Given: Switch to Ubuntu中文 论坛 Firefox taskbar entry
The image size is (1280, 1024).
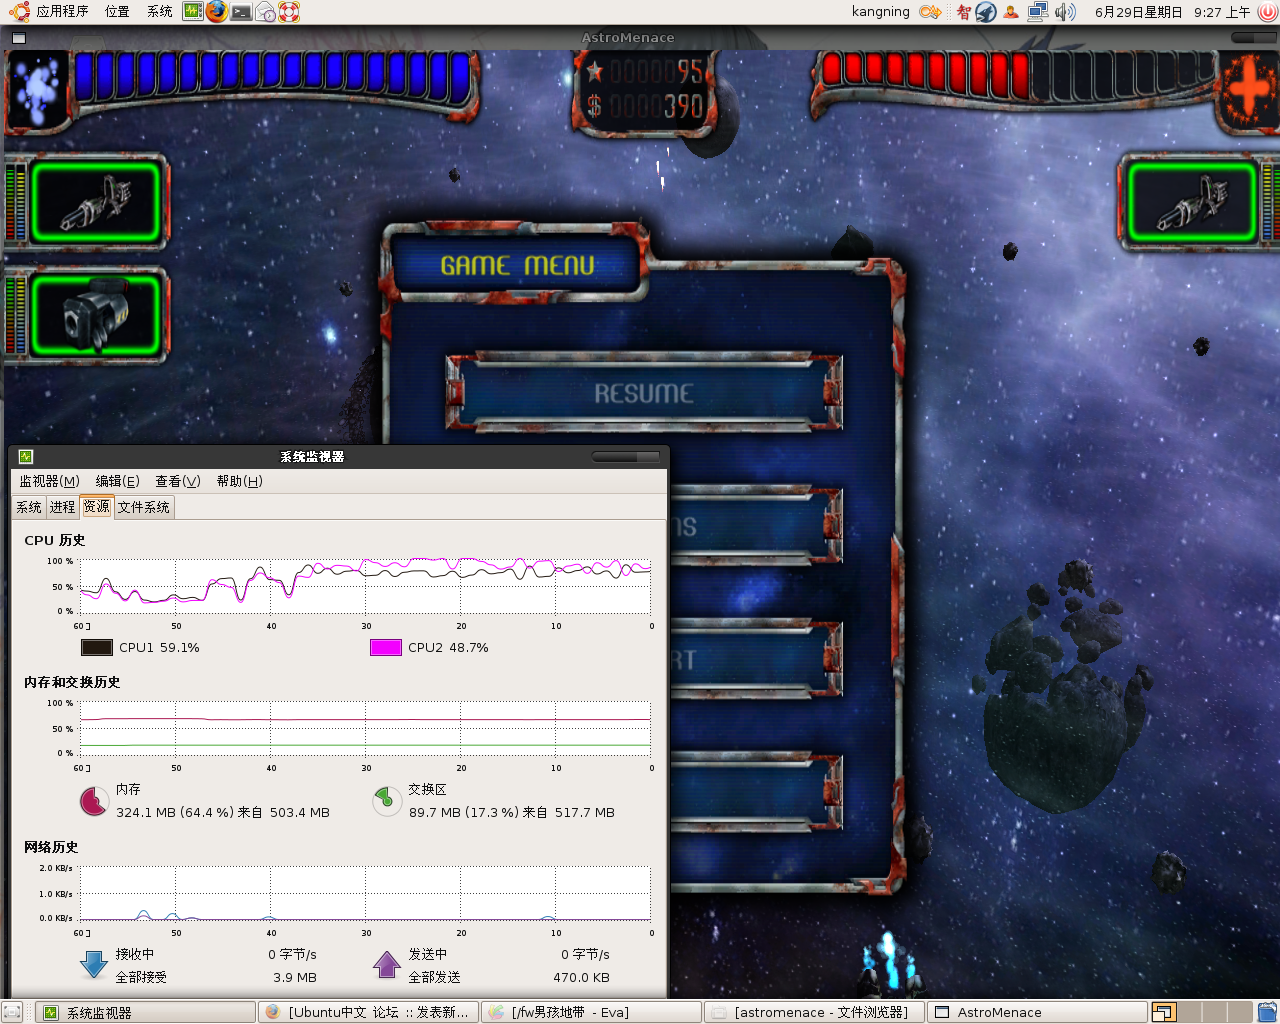Looking at the screenshot, I should click(x=368, y=1012).
